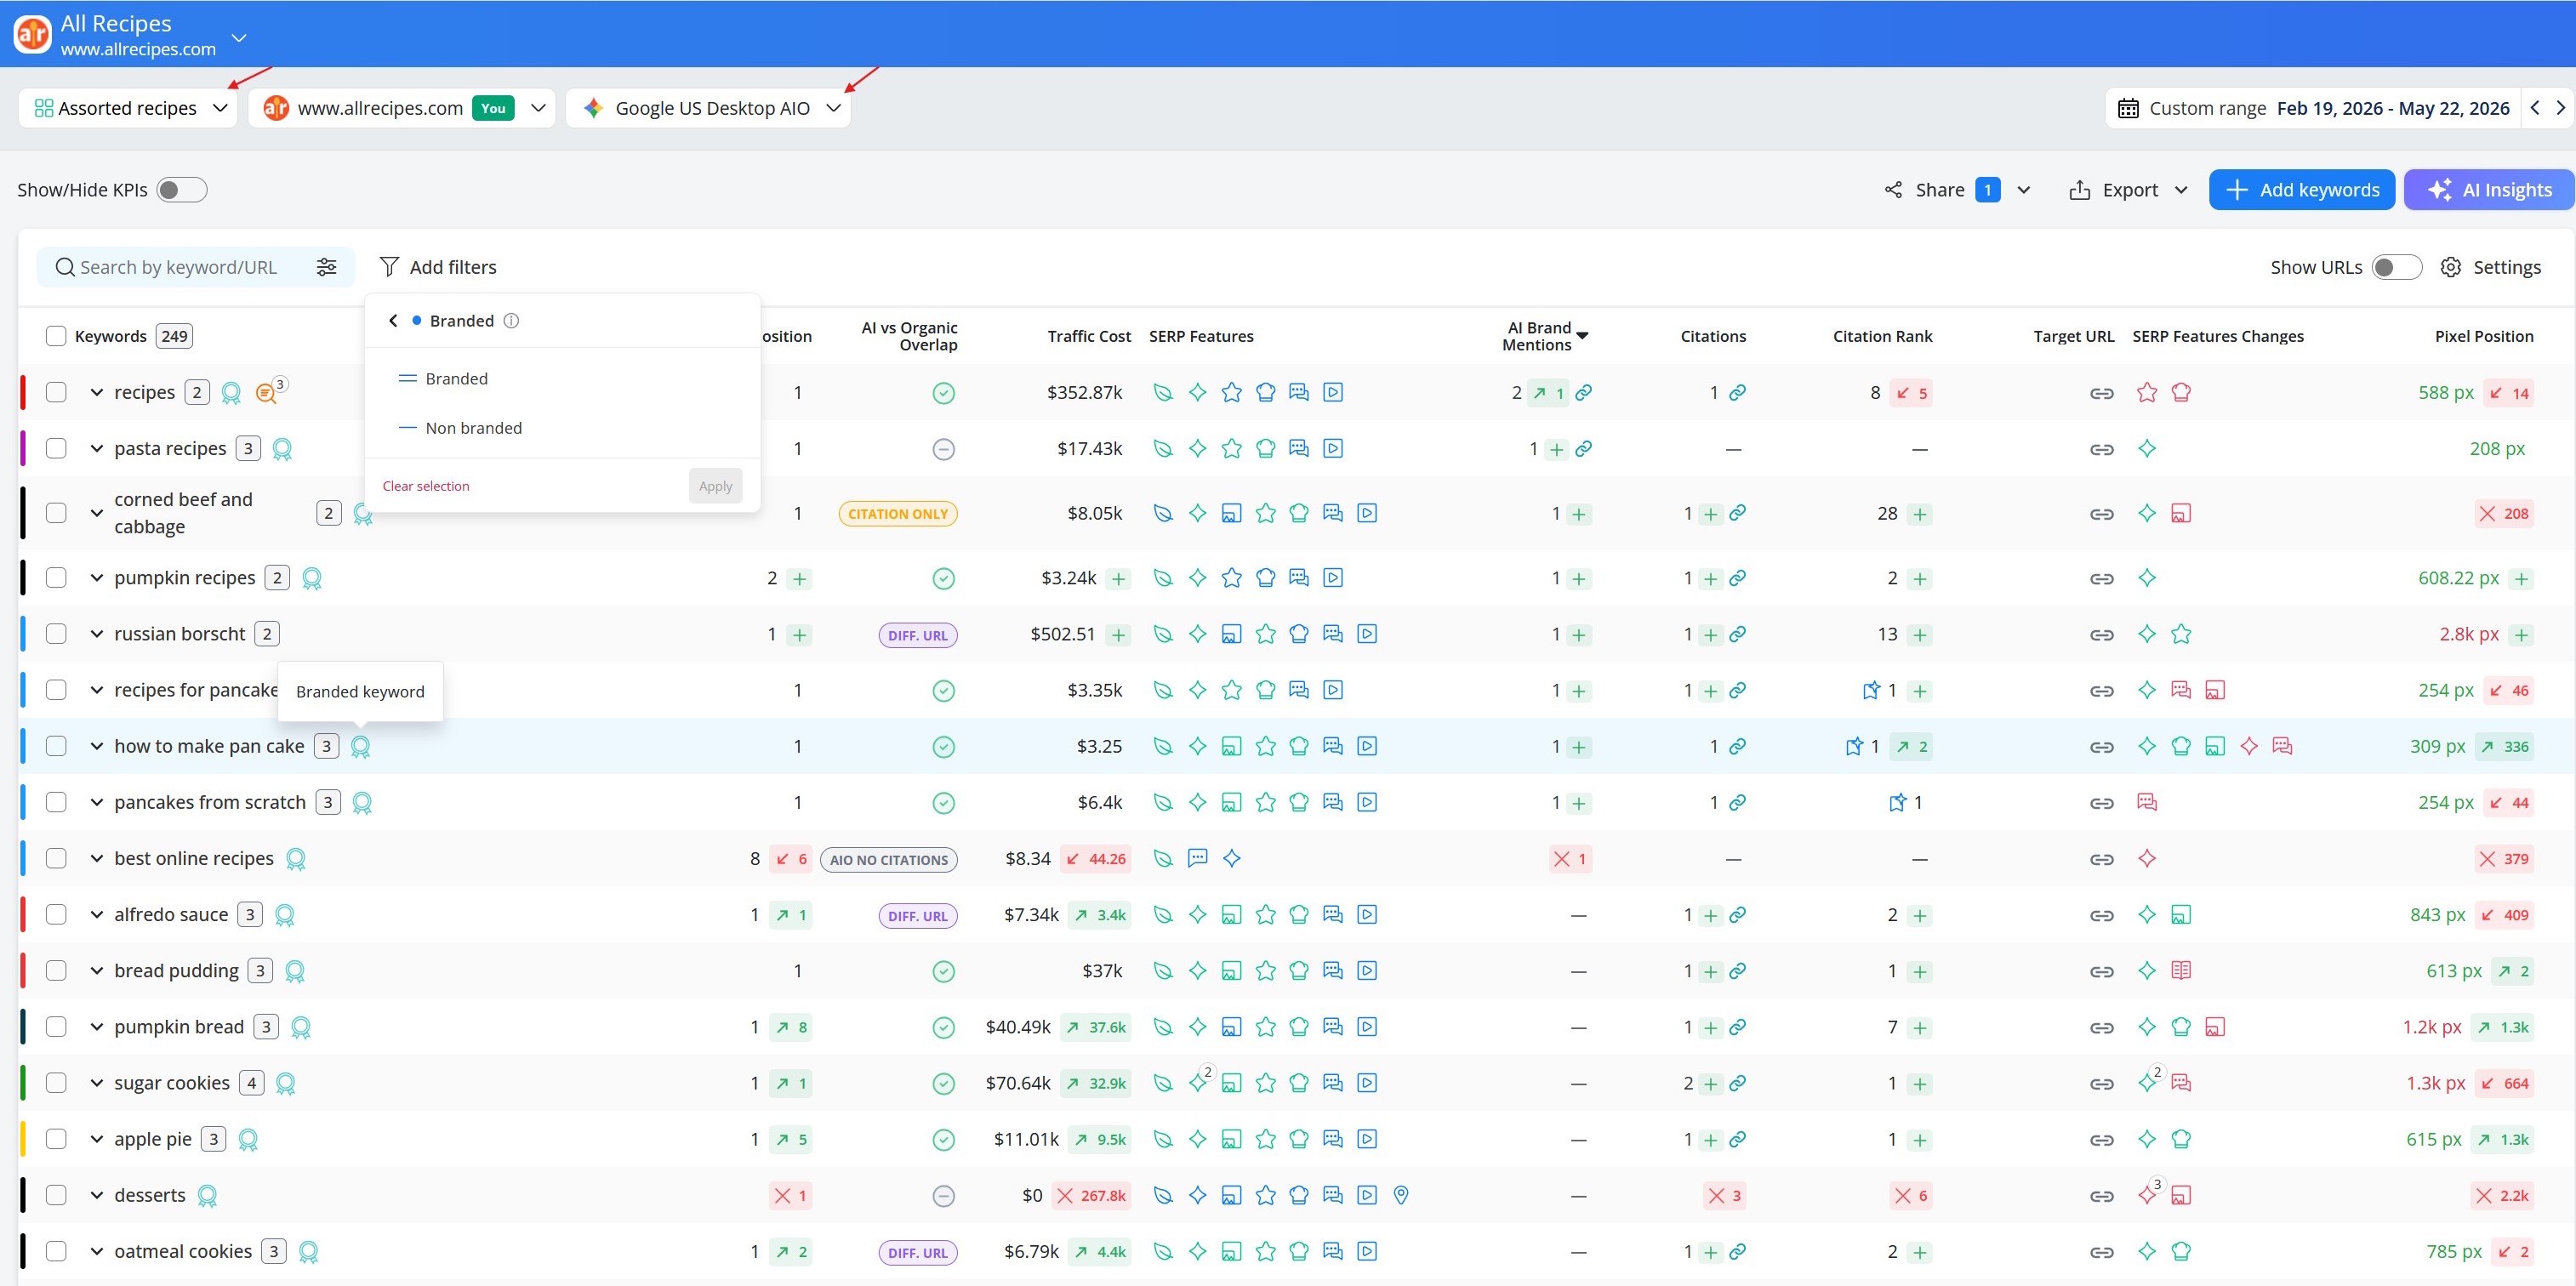The width and height of the screenshot is (2576, 1286).
Task: Click Target URL link icon in best online recipes row
Action: point(2101,859)
